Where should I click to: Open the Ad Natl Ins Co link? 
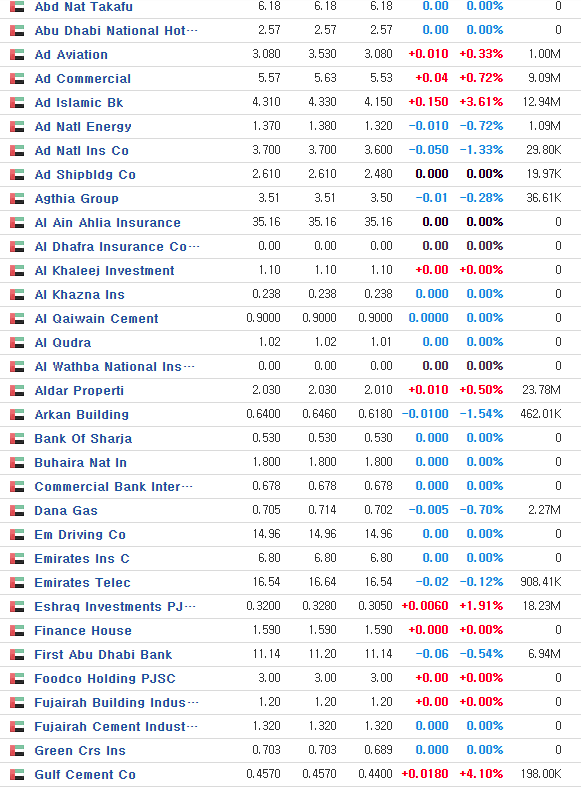click(x=82, y=150)
